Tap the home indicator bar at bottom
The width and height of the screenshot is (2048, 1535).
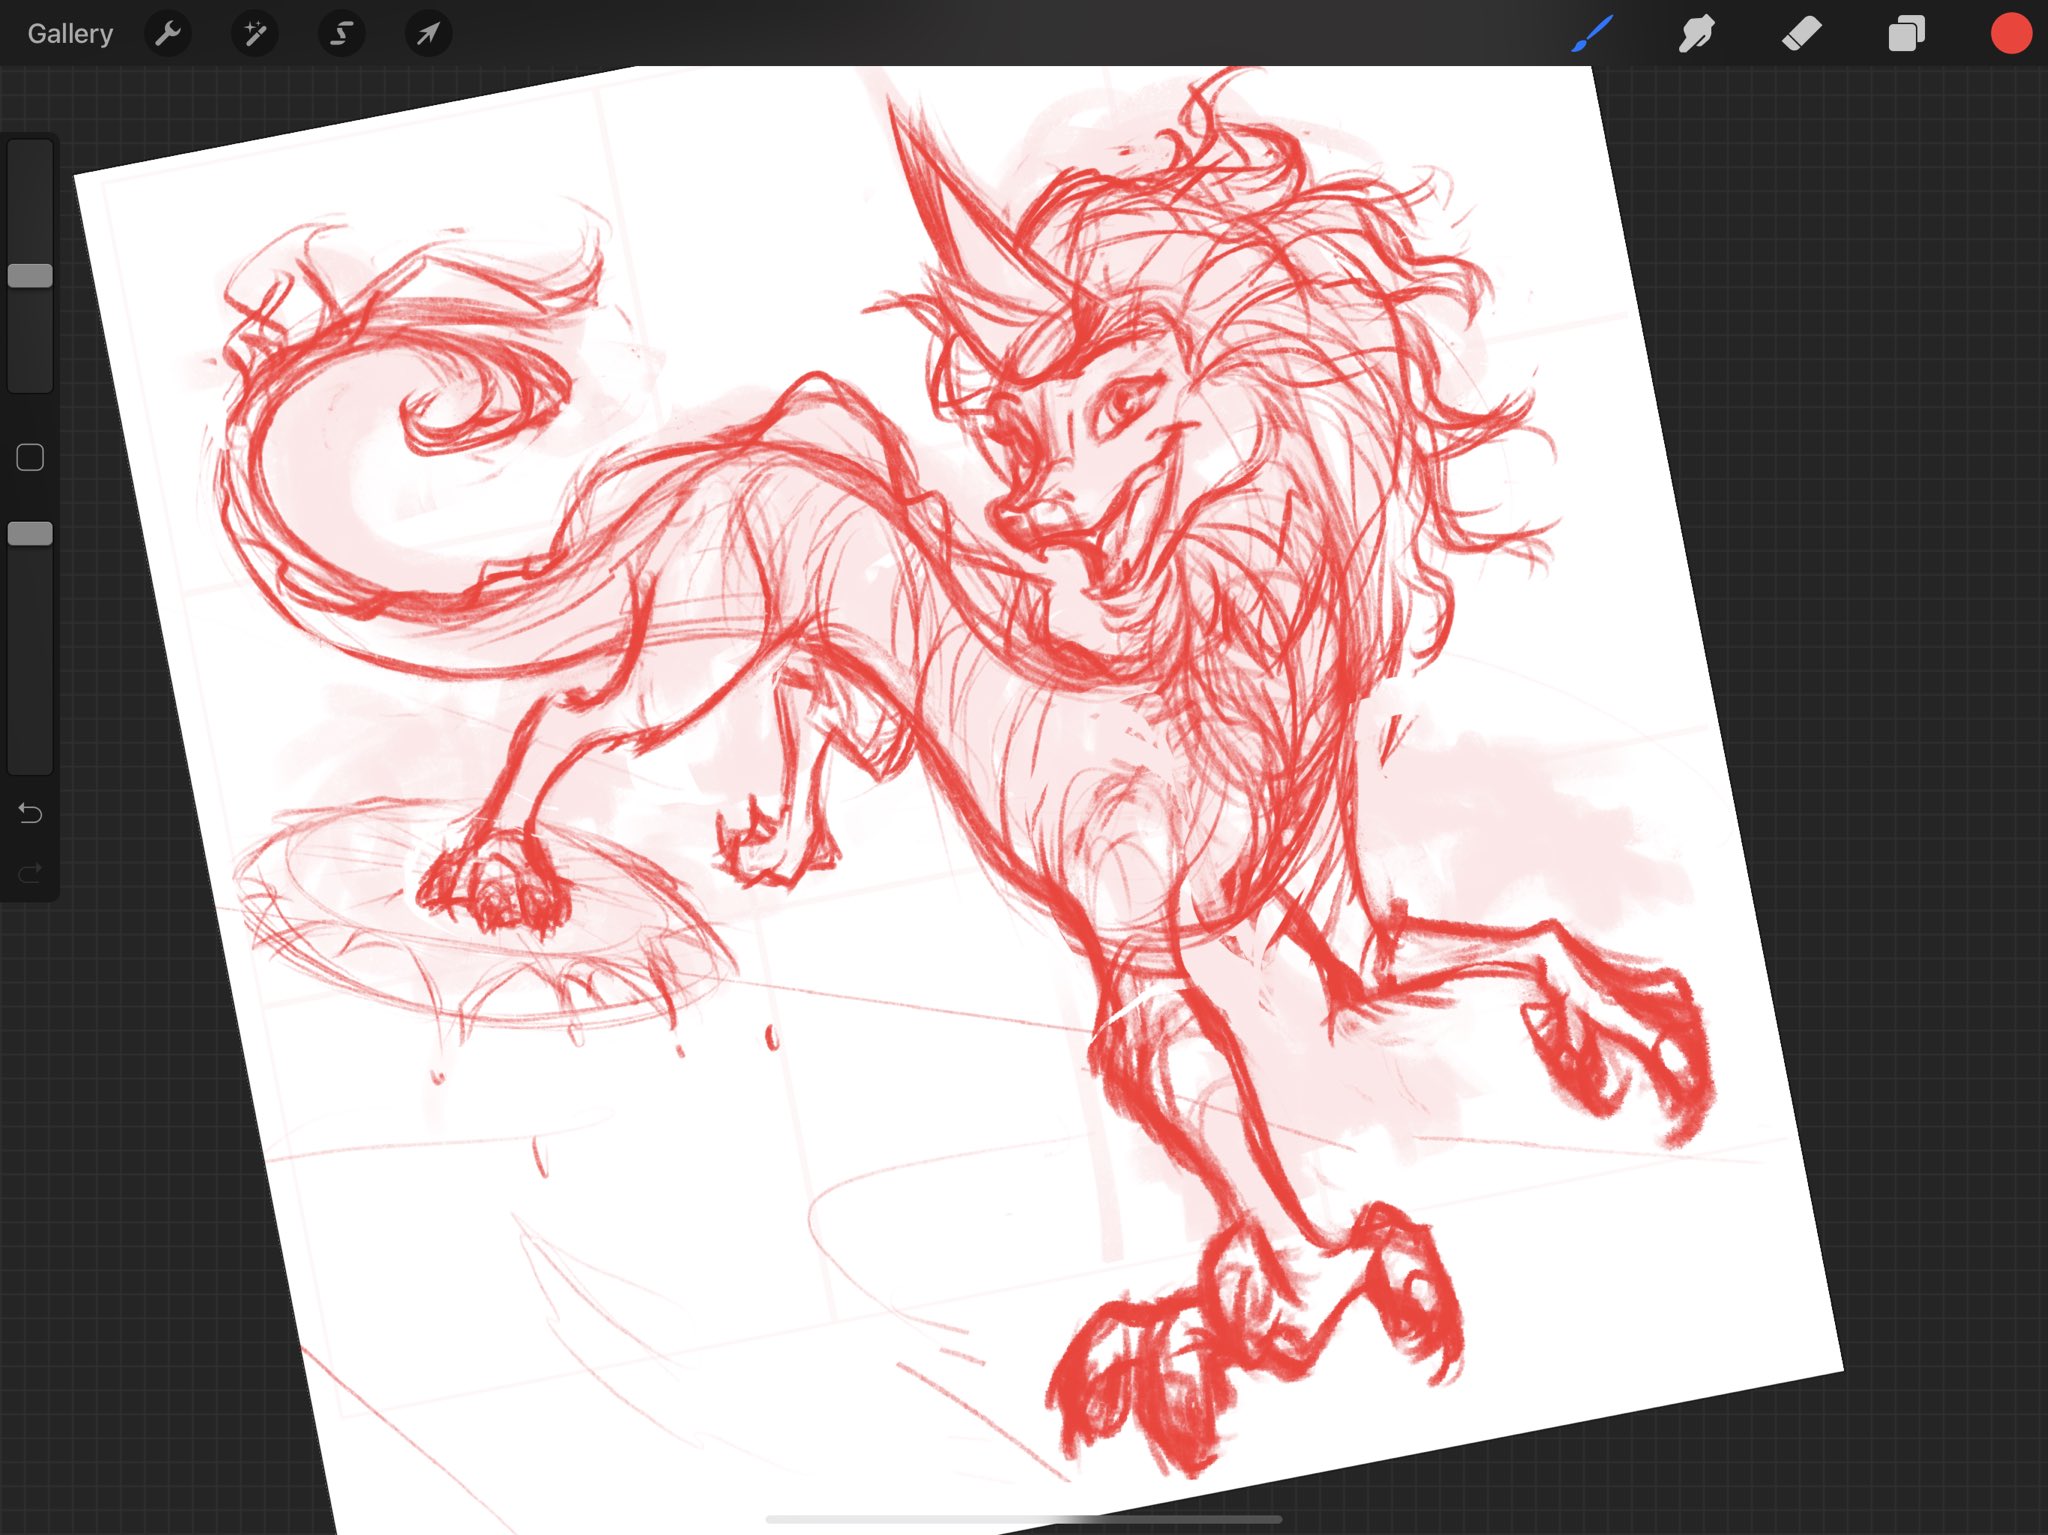pos(1023,1519)
